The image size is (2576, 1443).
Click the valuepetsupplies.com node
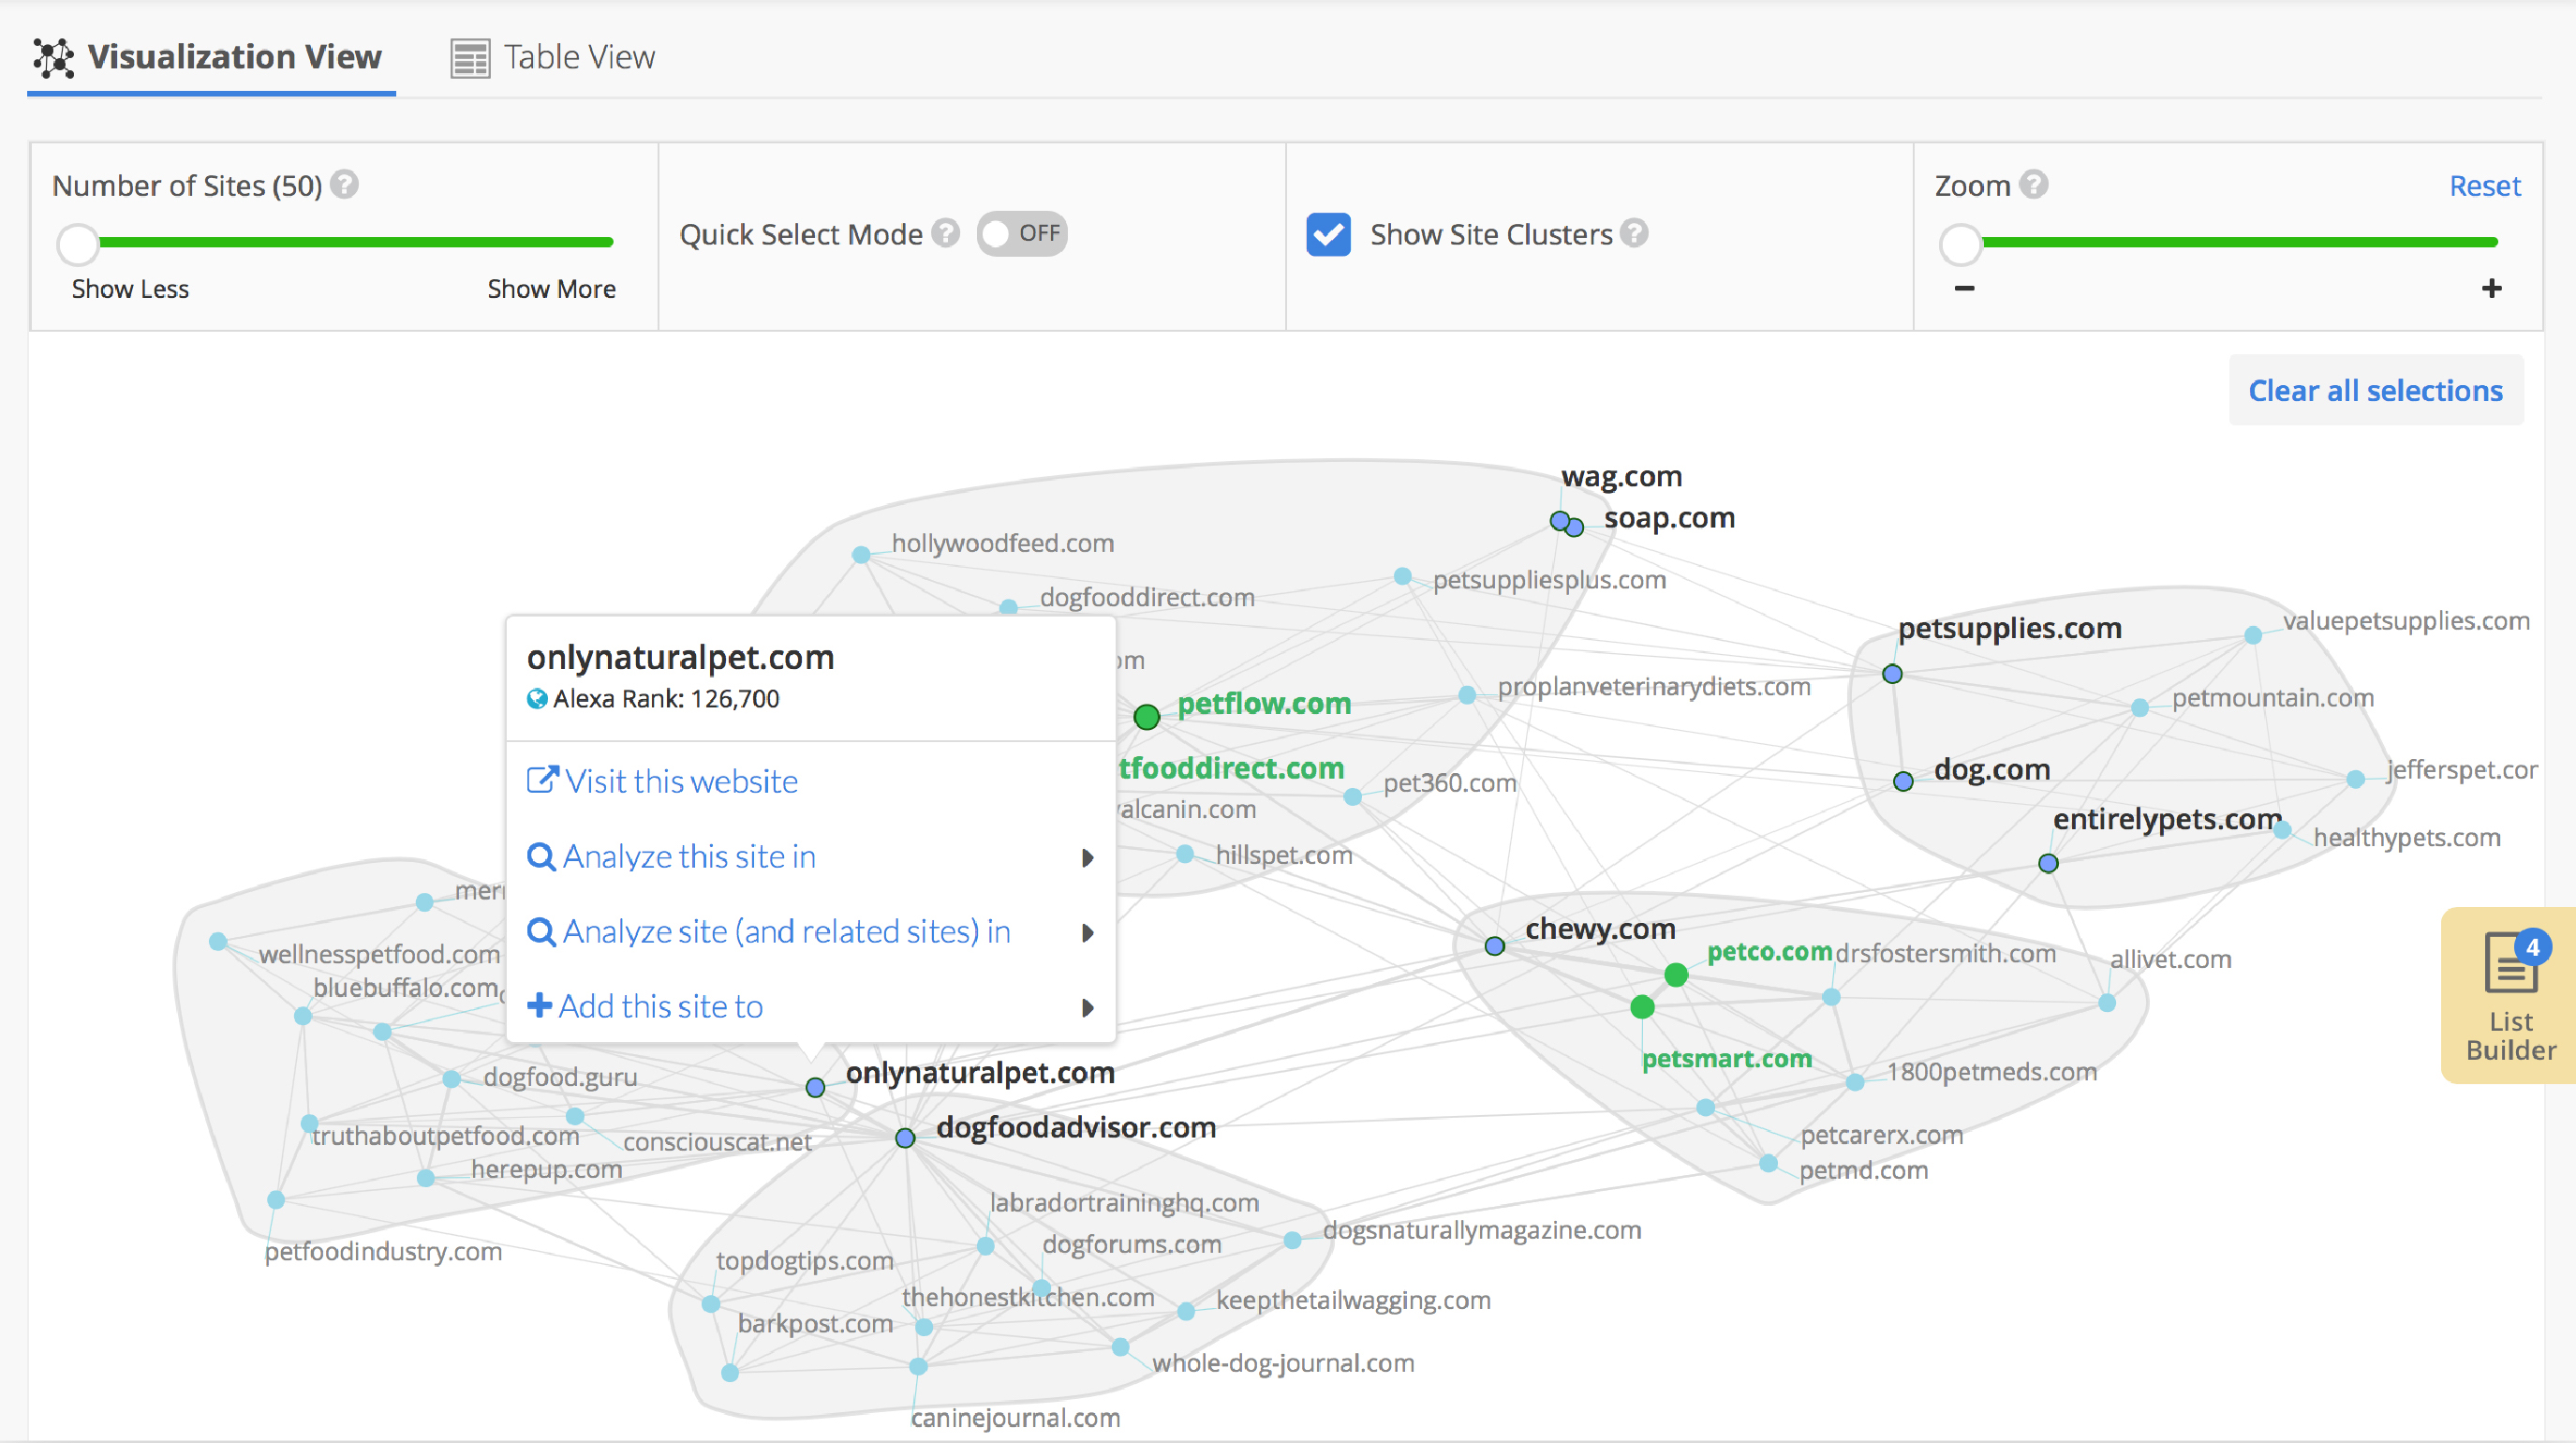pos(2253,635)
